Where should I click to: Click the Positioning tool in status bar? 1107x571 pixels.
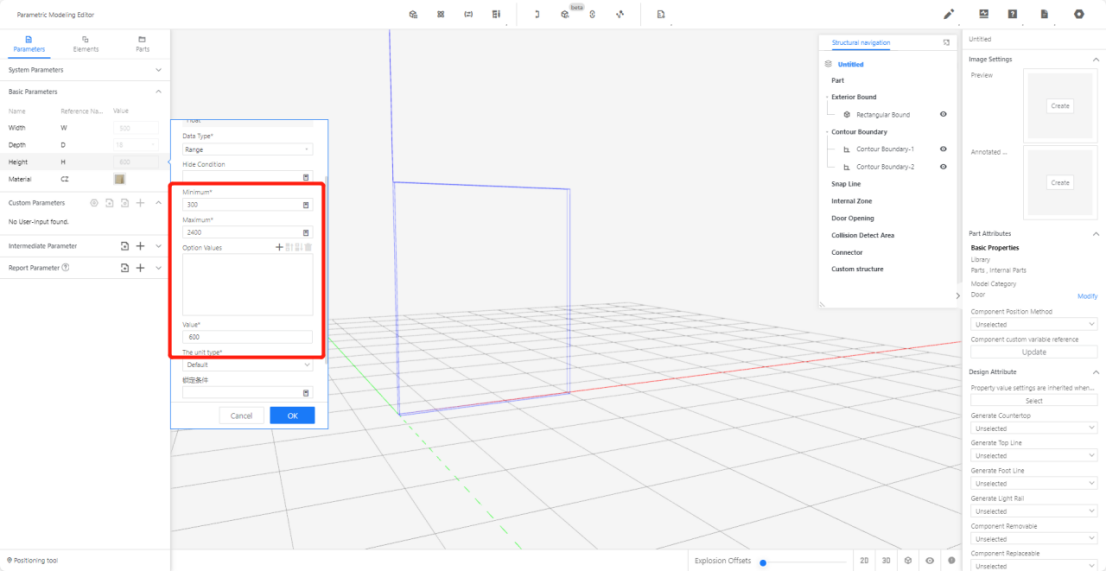(x=33, y=560)
